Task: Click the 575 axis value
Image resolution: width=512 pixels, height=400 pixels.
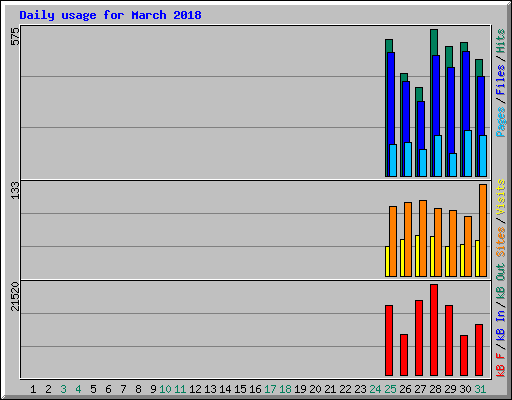Action: pyautogui.click(x=15, y=36)
